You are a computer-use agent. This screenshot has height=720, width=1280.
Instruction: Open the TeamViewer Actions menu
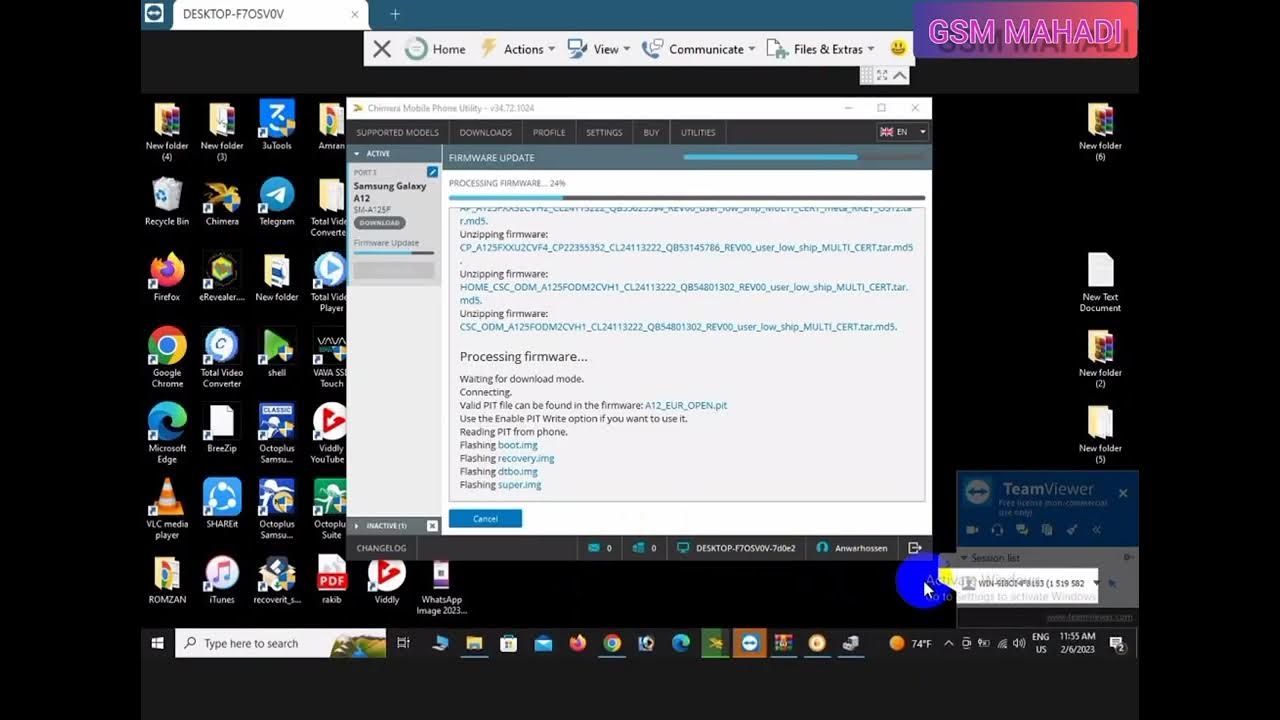tap(518, 49)
